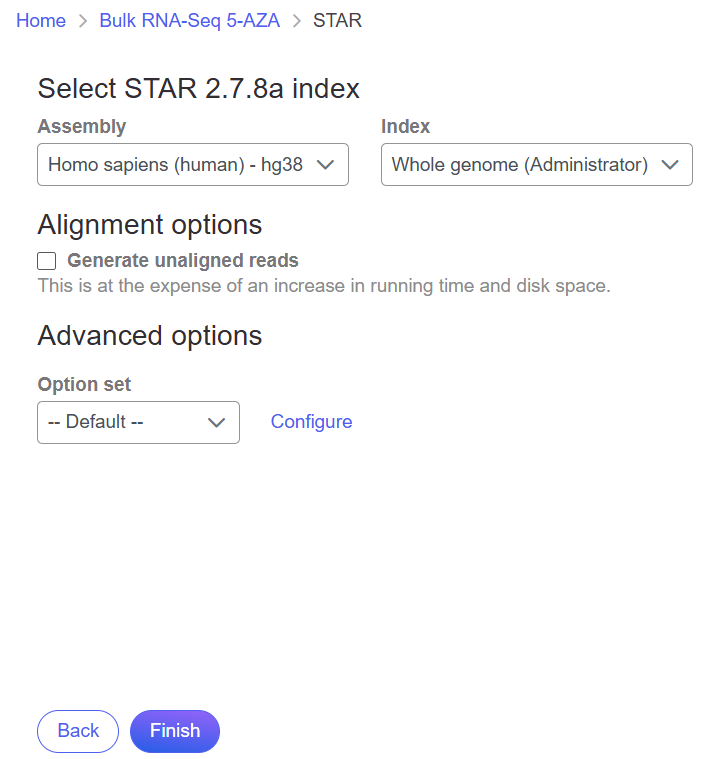
Task: Go to Home in the breadcrumb
Action: click(41, 21)
